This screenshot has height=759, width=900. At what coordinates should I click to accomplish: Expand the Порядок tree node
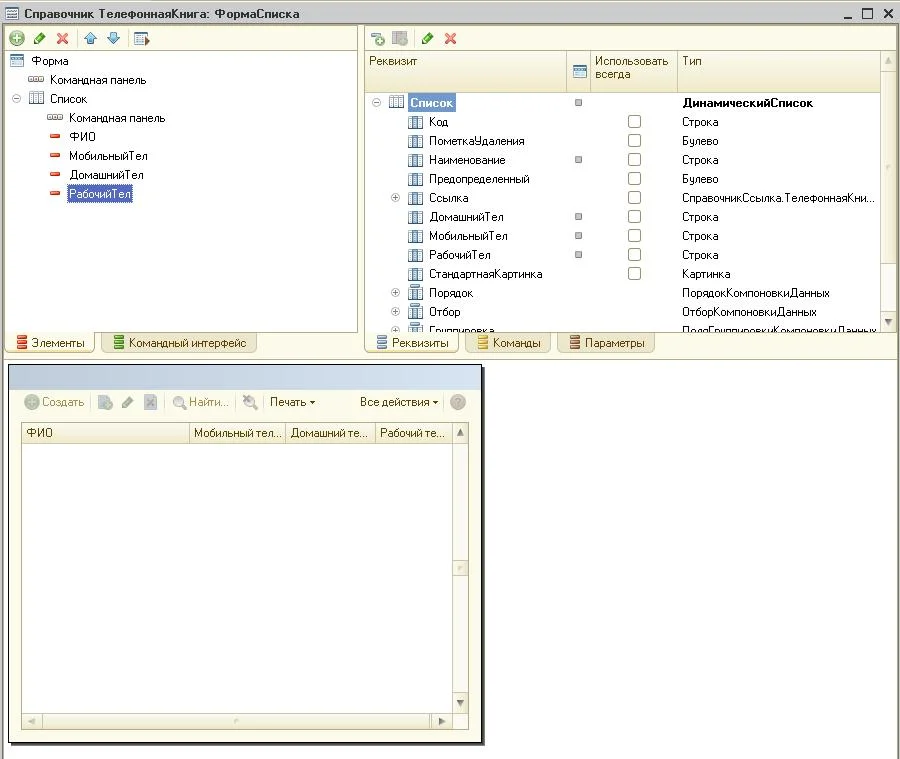395,293
